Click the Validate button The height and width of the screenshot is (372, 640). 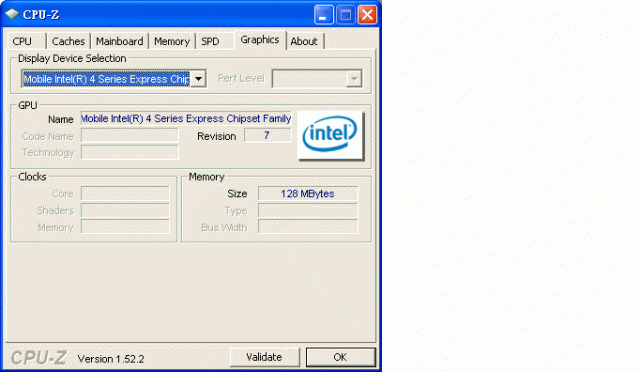[x=264, y=357]
